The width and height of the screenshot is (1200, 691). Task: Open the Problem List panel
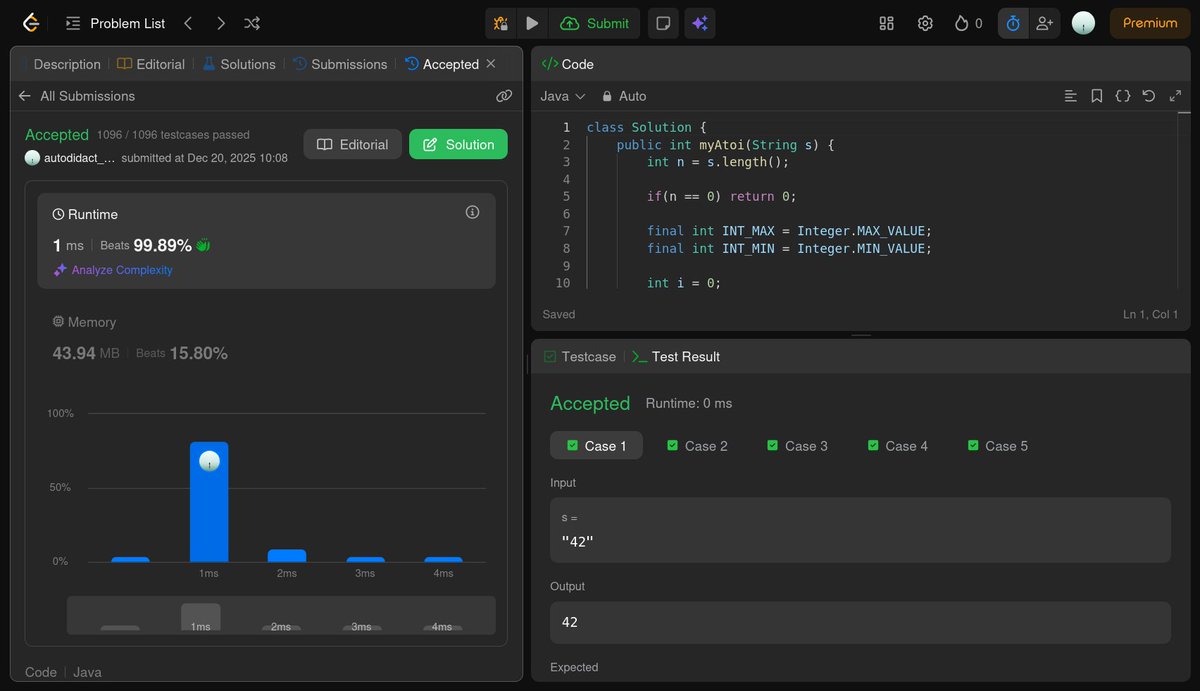click(x=115, y=23)
